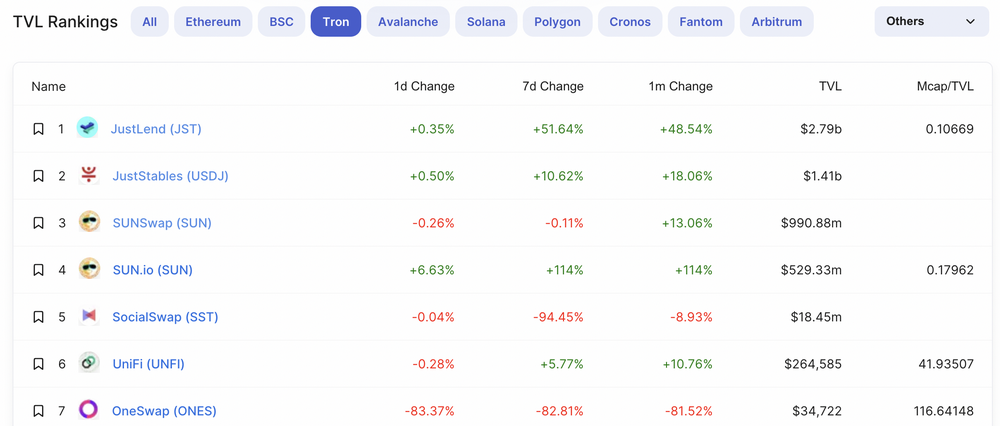Image resolution: width=1000 pixels, height=426 pixels.
Task: Filter rankings by Arbitrum
Action: [776, 22]
